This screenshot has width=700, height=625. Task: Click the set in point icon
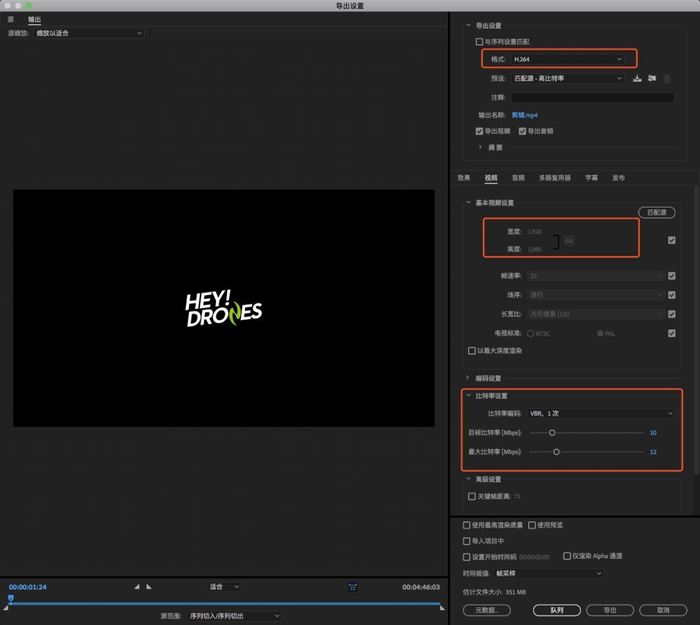[137, 587]
